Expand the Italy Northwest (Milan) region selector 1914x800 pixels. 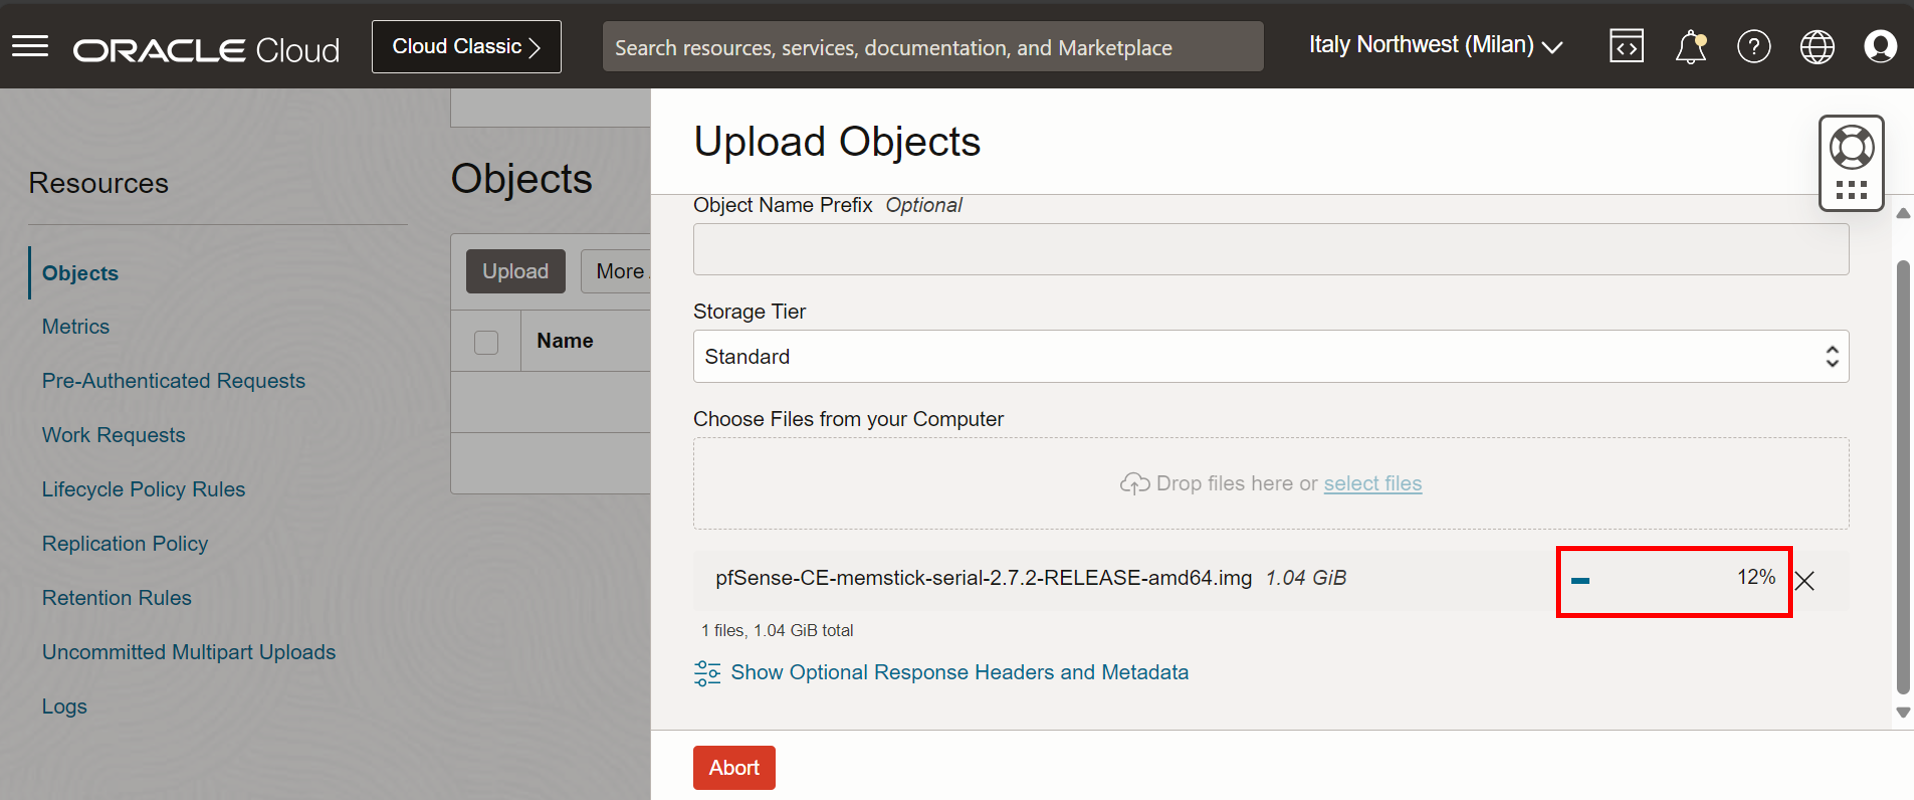pyautogui.click(x=1436, y=45)
